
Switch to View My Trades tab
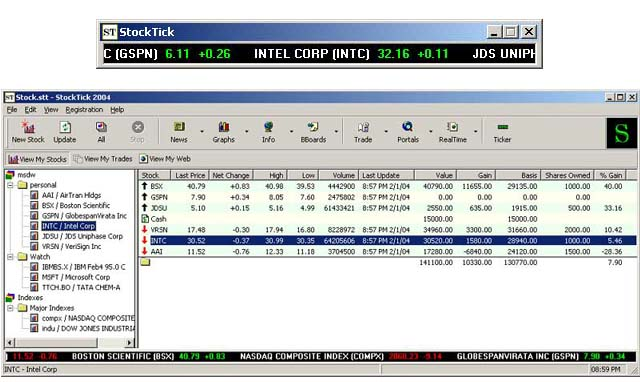(x=103, y=159)
